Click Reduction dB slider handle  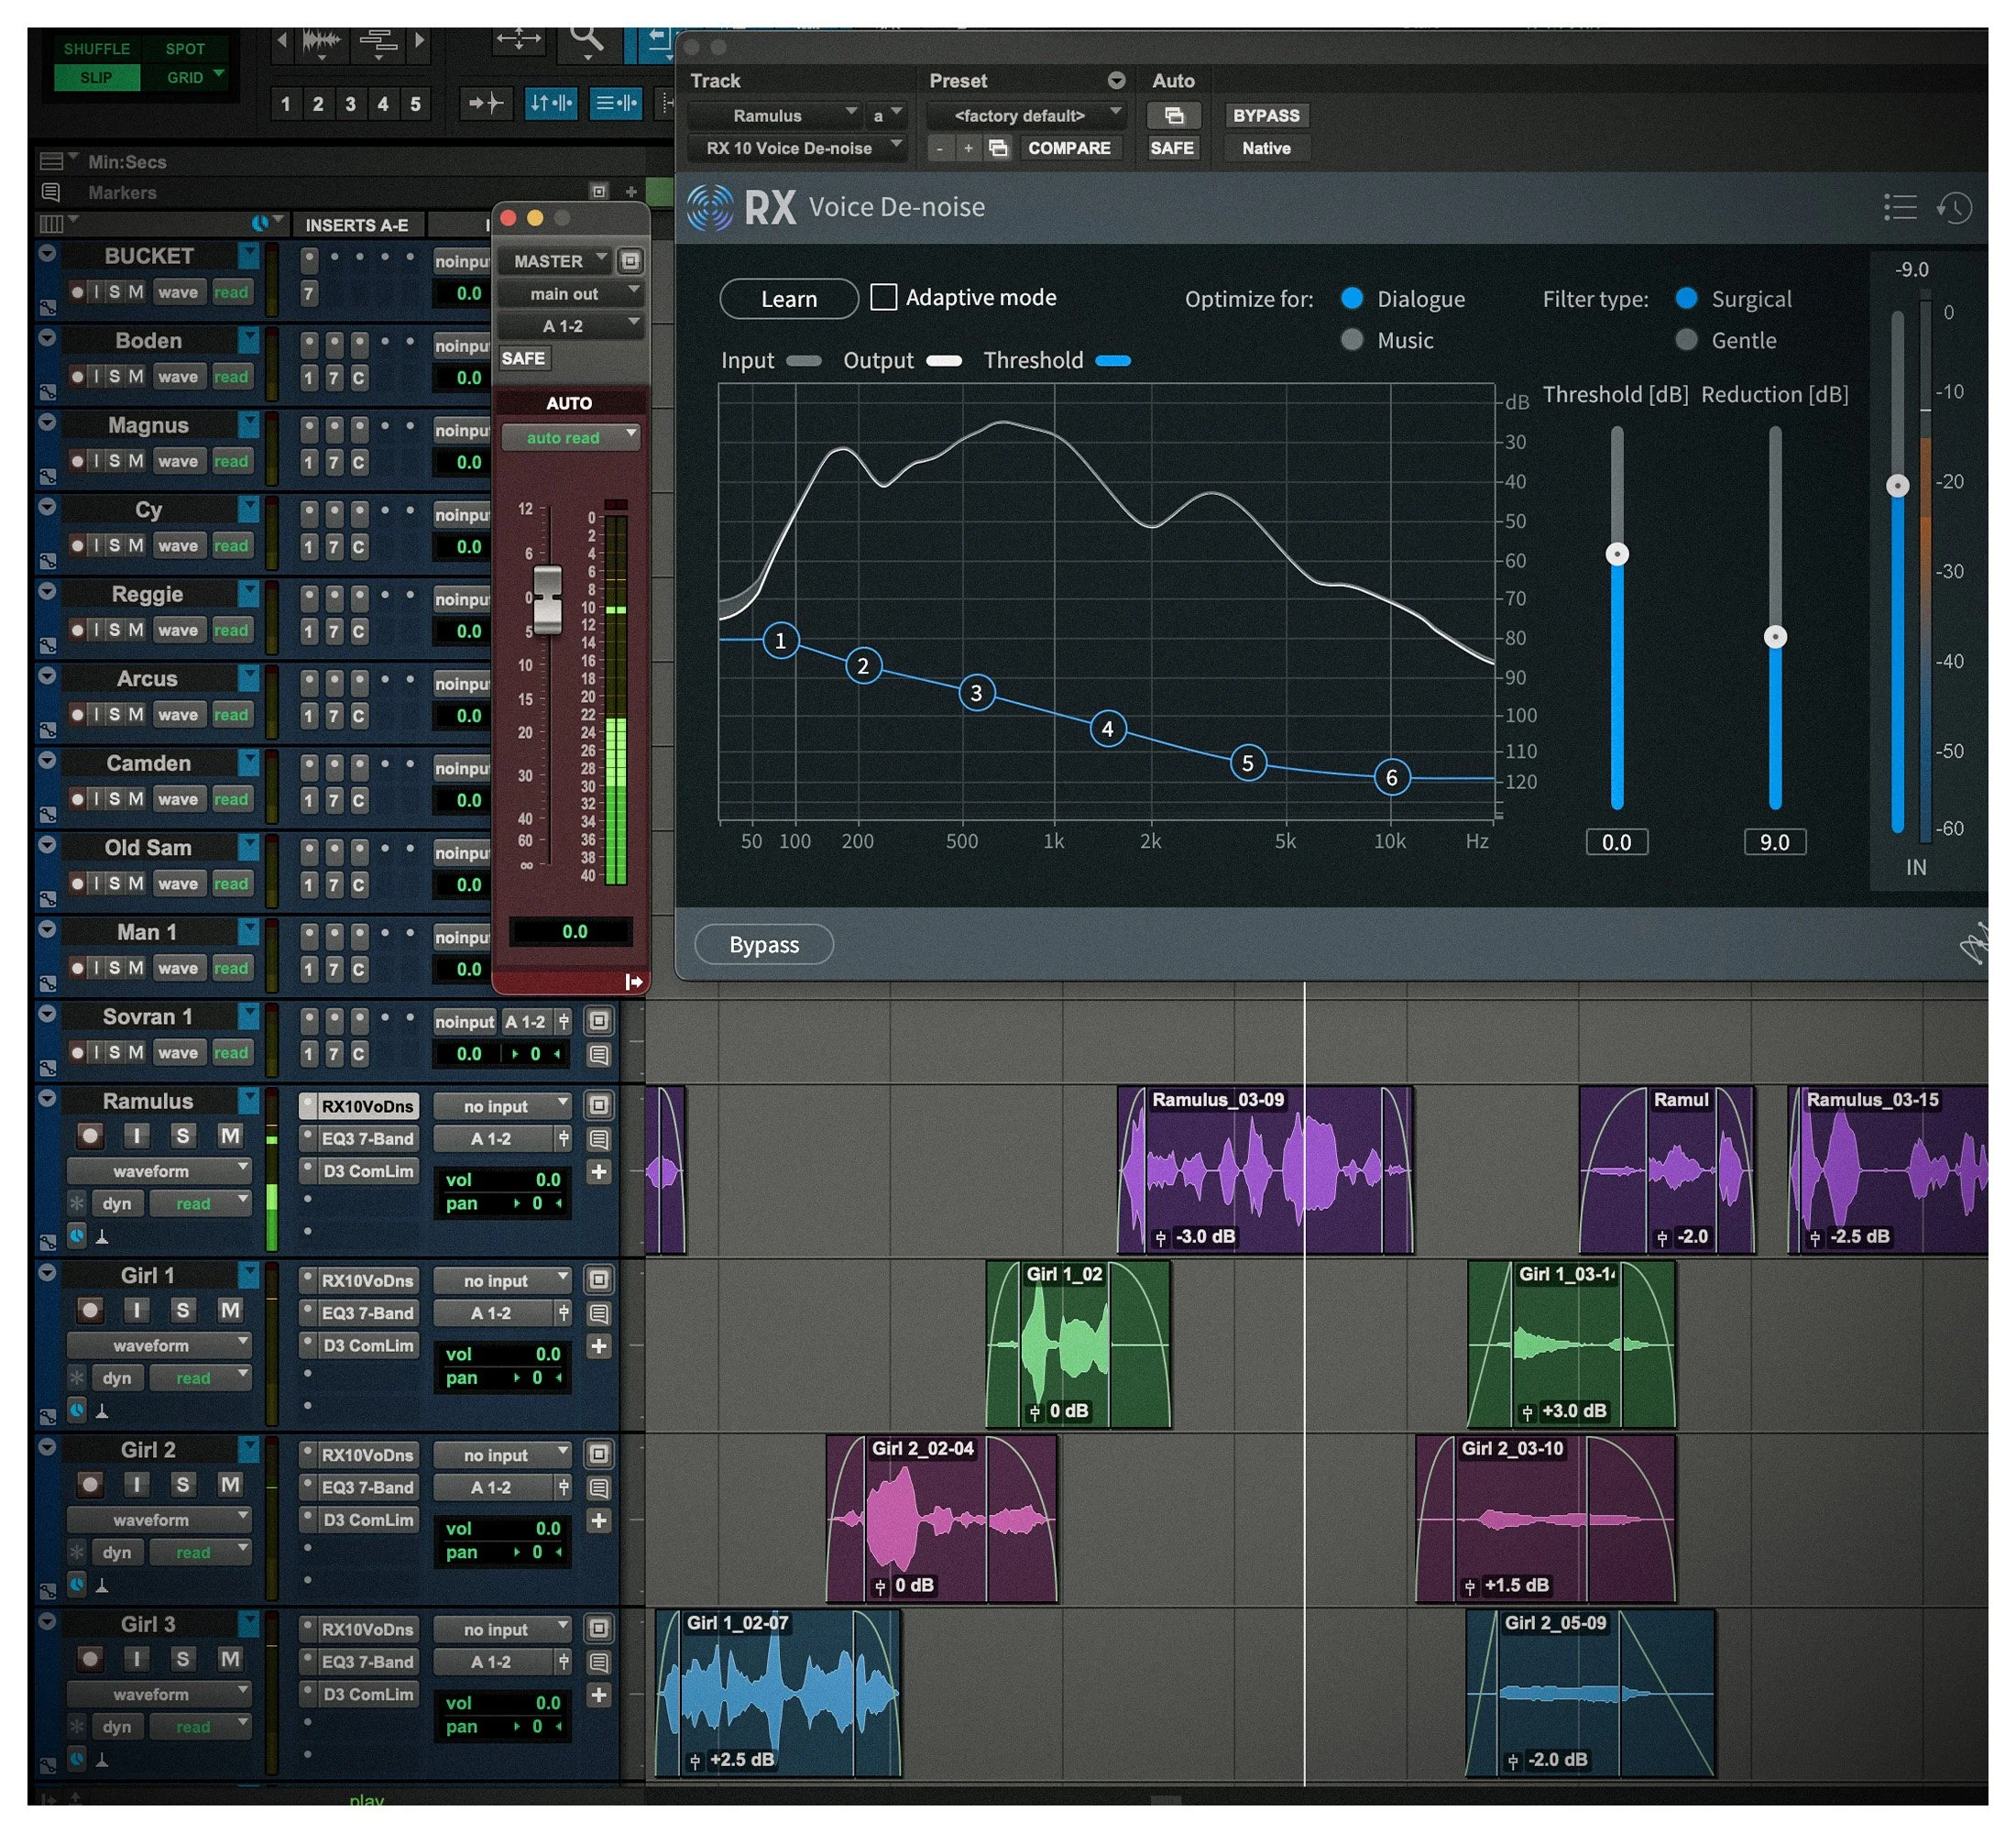point(1775,637)
